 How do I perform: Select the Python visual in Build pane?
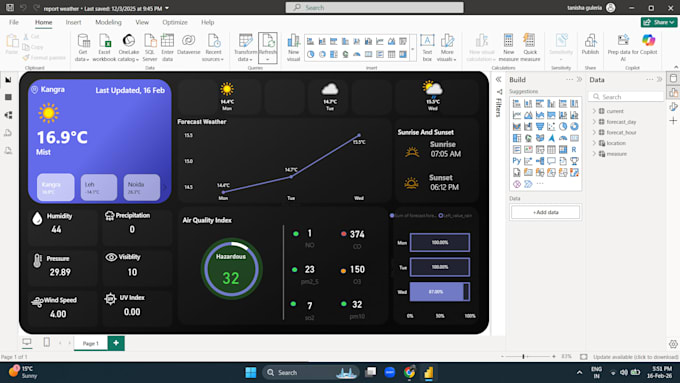tap(517, 161)
